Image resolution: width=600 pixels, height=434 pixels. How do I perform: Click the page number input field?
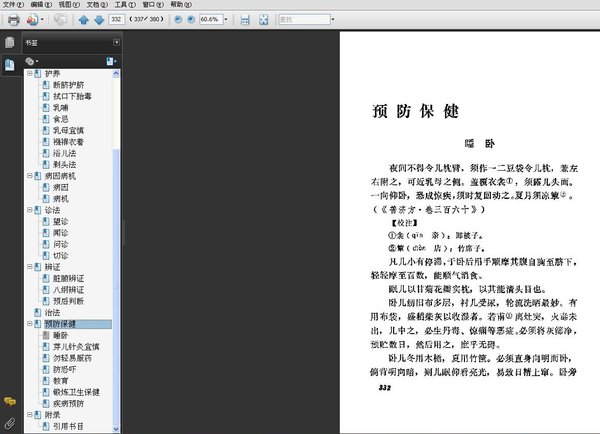(116, 19)
